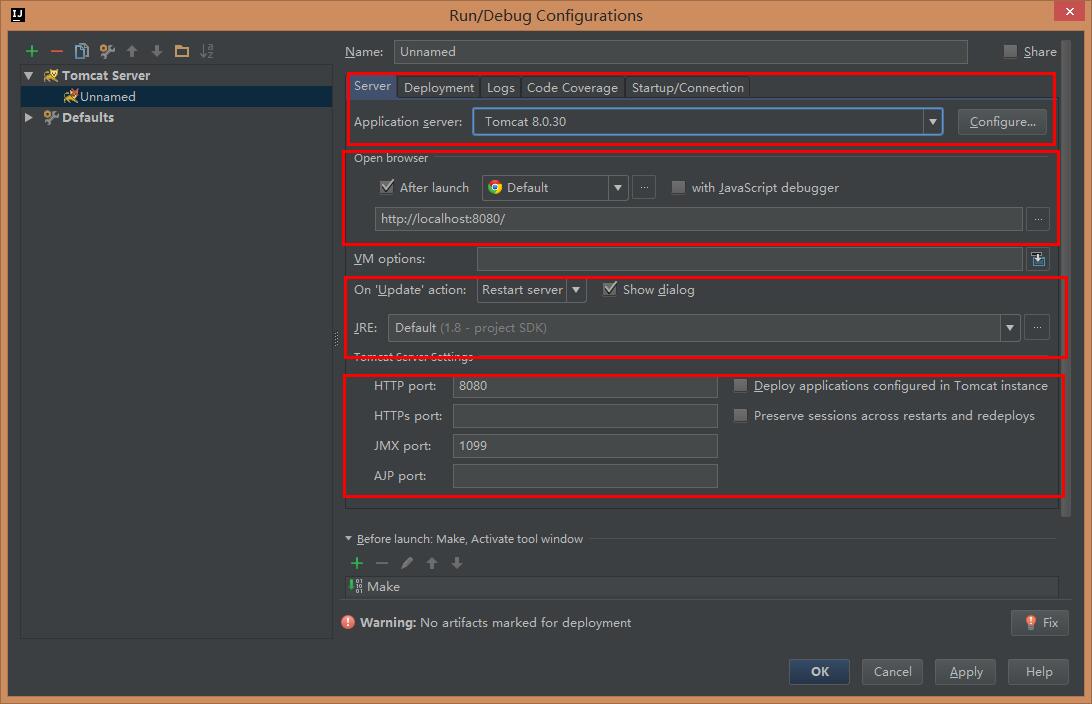Switch to the Code Coverage tab
1092x704 pixels.
572,88
